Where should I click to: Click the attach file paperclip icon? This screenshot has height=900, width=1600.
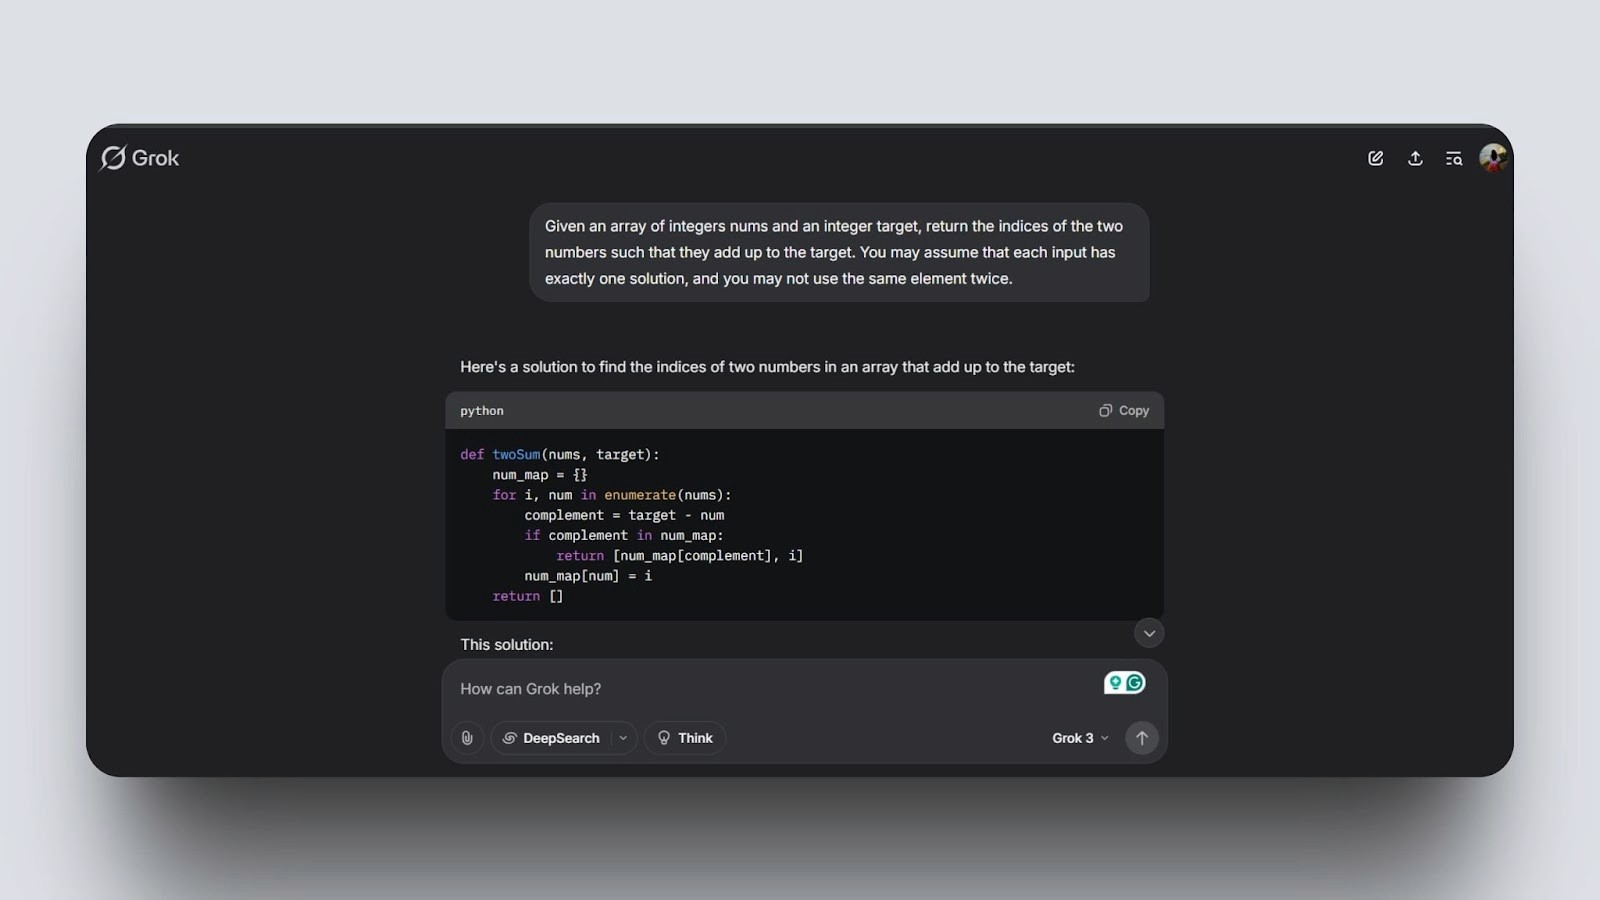coord(467,738)
